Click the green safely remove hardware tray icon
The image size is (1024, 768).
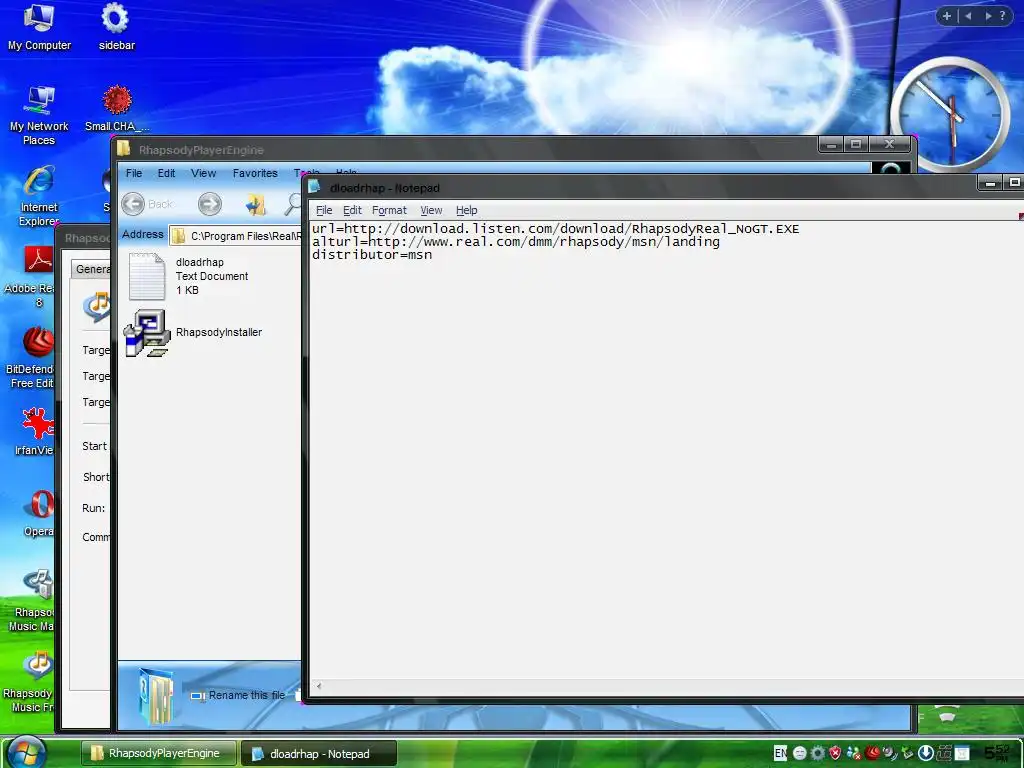pyautogui.click(x=907, y=753)
